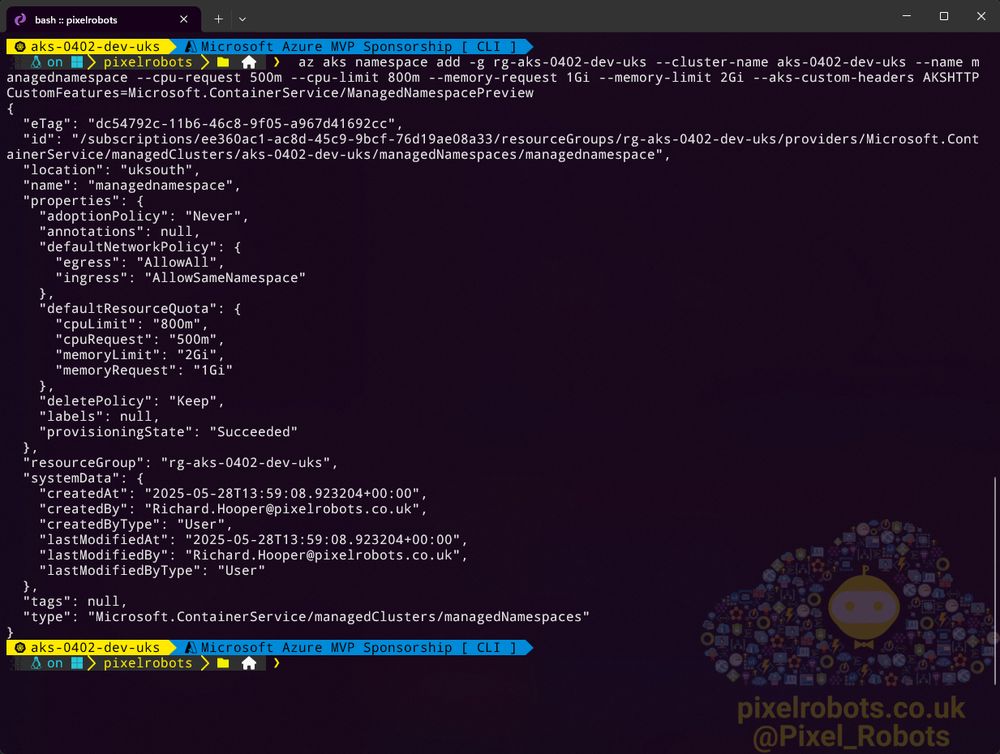Click at the bottom prompt cursor arrow
1000x754 pixels.
pos(277,663)
